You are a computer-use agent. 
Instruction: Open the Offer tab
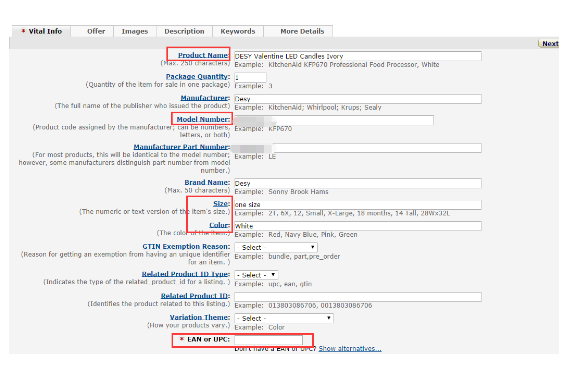coord(96,31)
